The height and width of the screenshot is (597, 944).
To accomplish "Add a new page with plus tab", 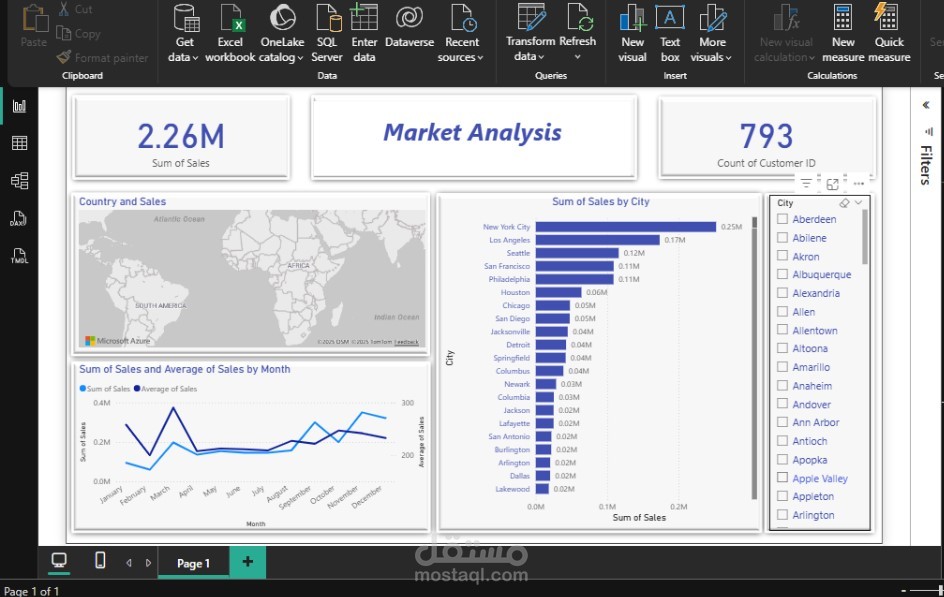I will (x=248, y=562).
